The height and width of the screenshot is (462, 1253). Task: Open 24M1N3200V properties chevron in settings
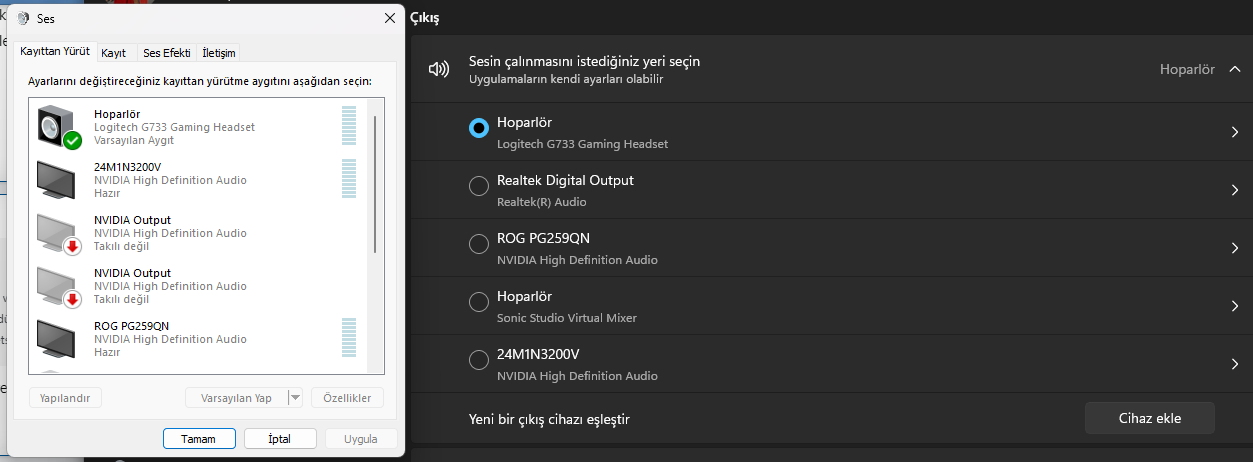click(1235, 364)
